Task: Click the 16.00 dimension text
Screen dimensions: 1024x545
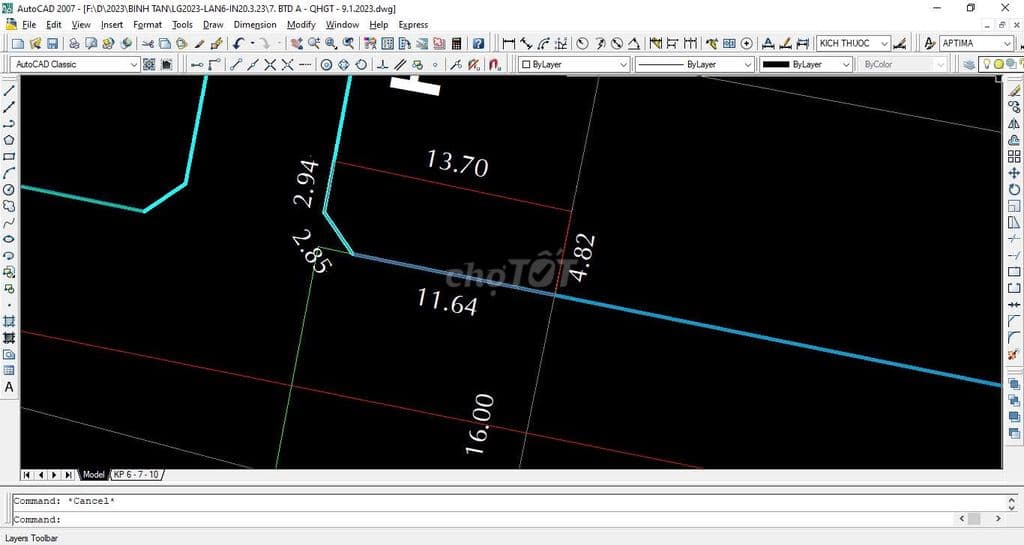Action: (479, 424)
